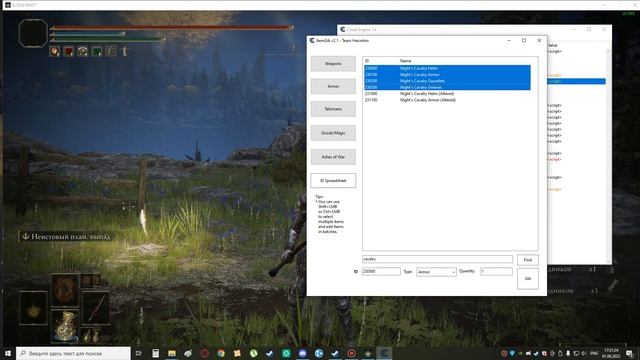Click the top spell quick slot in HUD

pos(65,290)
